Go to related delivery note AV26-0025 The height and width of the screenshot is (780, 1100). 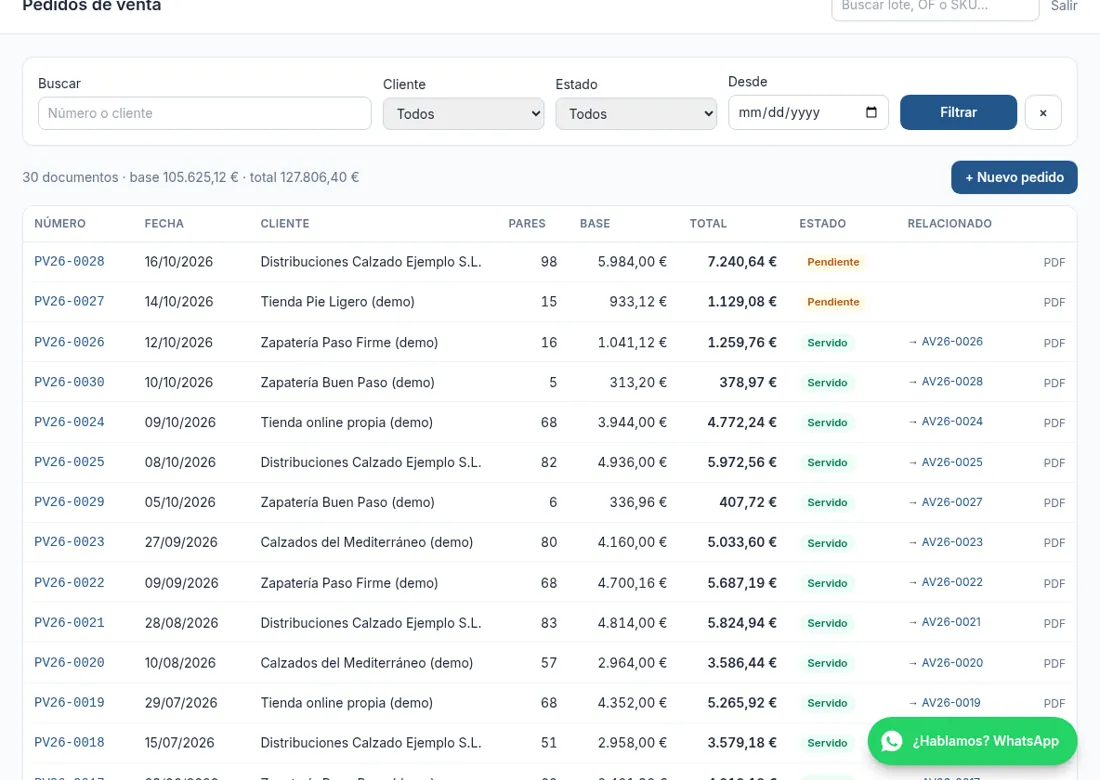945,462
